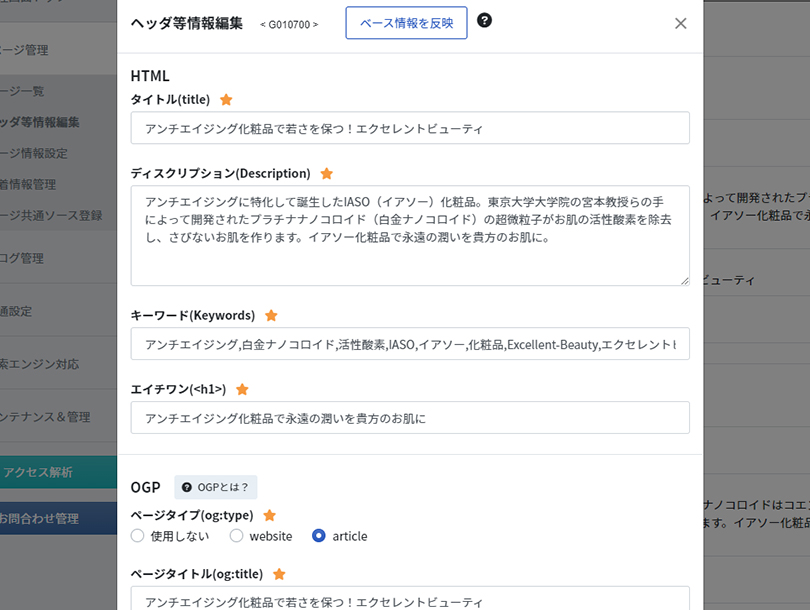Click the star icon beside ページタイプ(og:type)
The width and height of the screenshot is (810, 610).
[270, 515]
